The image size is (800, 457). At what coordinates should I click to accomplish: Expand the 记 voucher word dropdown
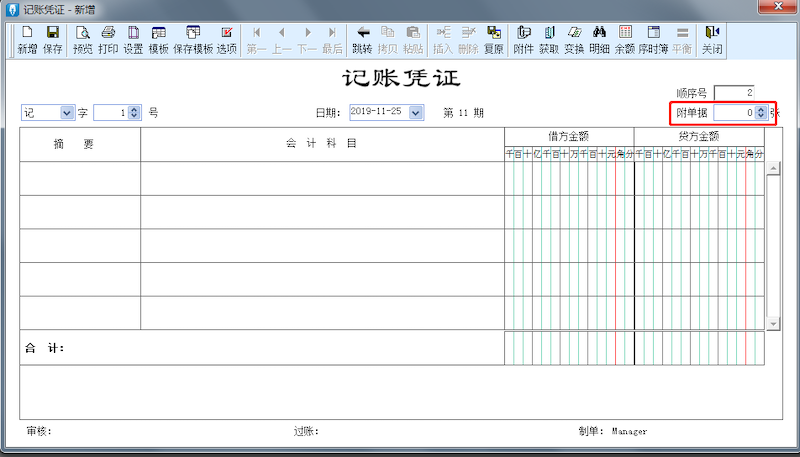pos(67,112)
